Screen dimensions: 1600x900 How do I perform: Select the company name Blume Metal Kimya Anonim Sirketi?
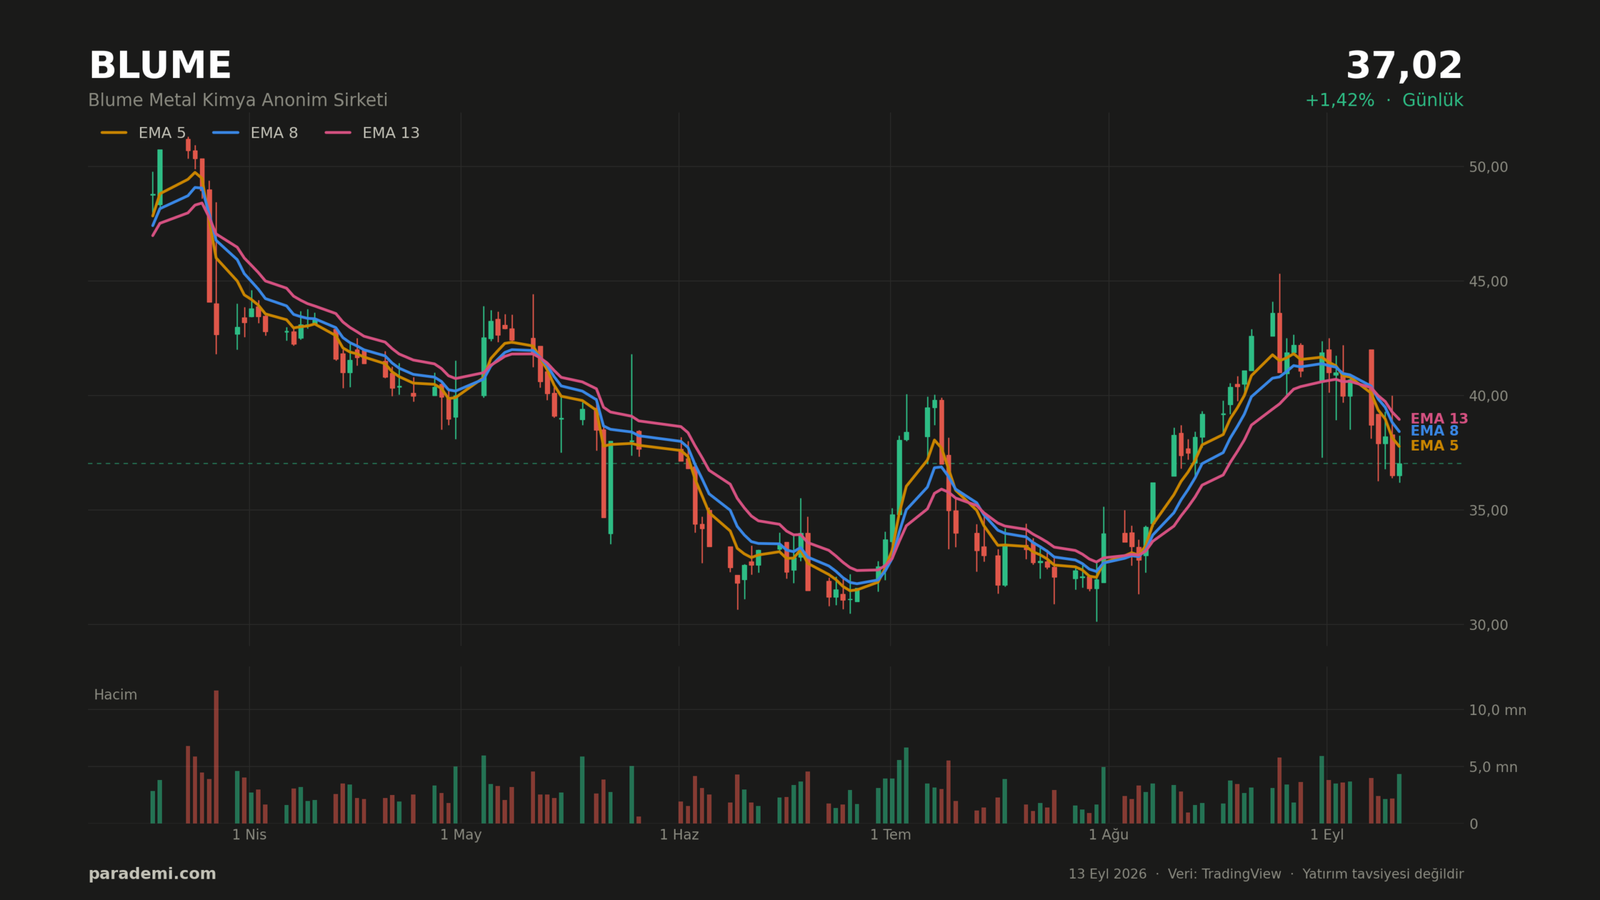pos(238,101)
